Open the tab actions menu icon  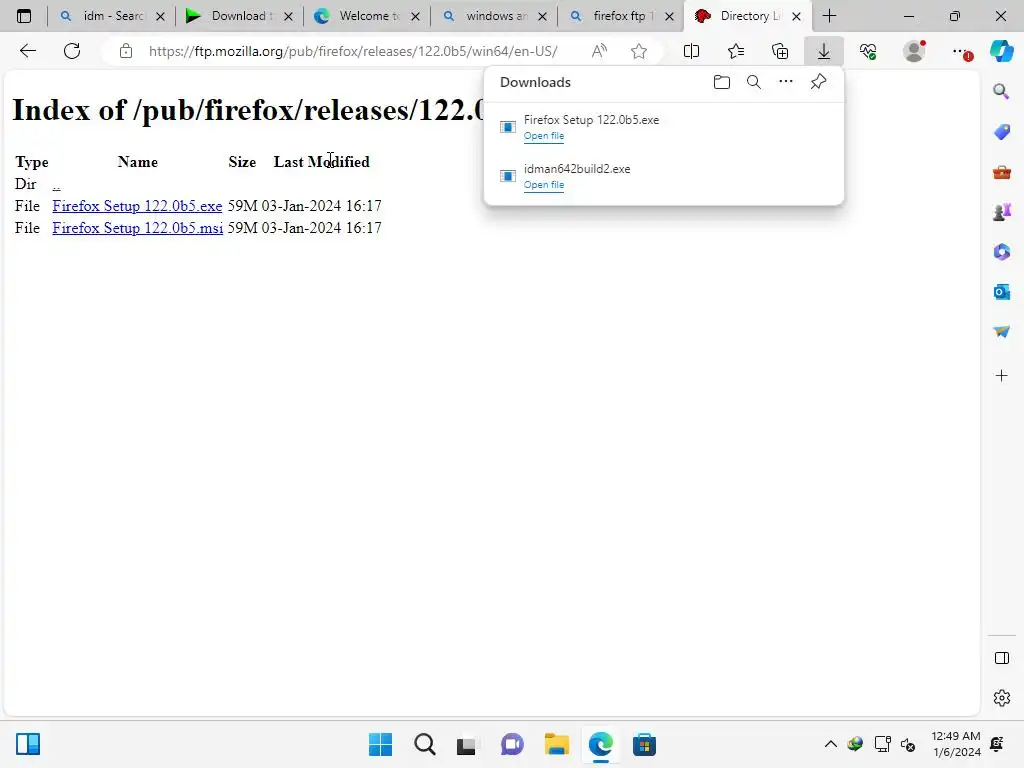click(24, 16)
